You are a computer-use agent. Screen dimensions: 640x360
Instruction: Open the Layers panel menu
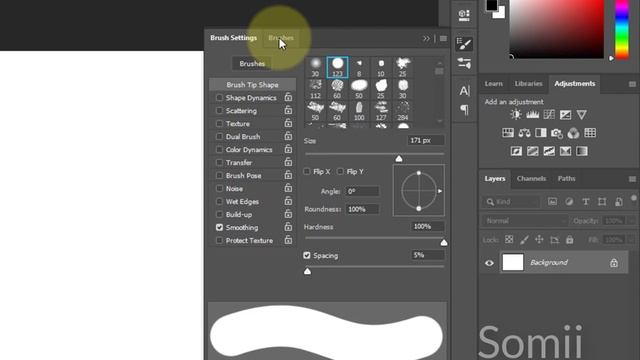point(632,179)
